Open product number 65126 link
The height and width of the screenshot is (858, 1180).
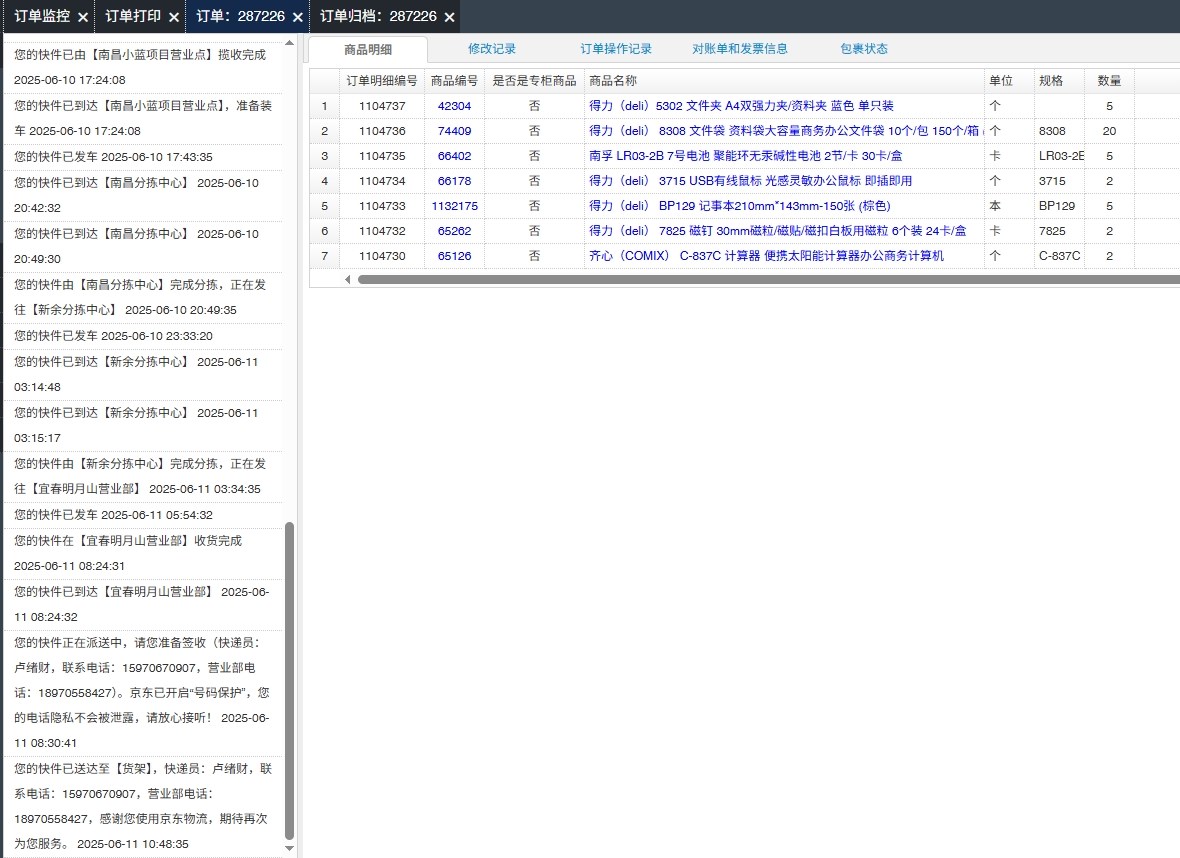(455, 256)
